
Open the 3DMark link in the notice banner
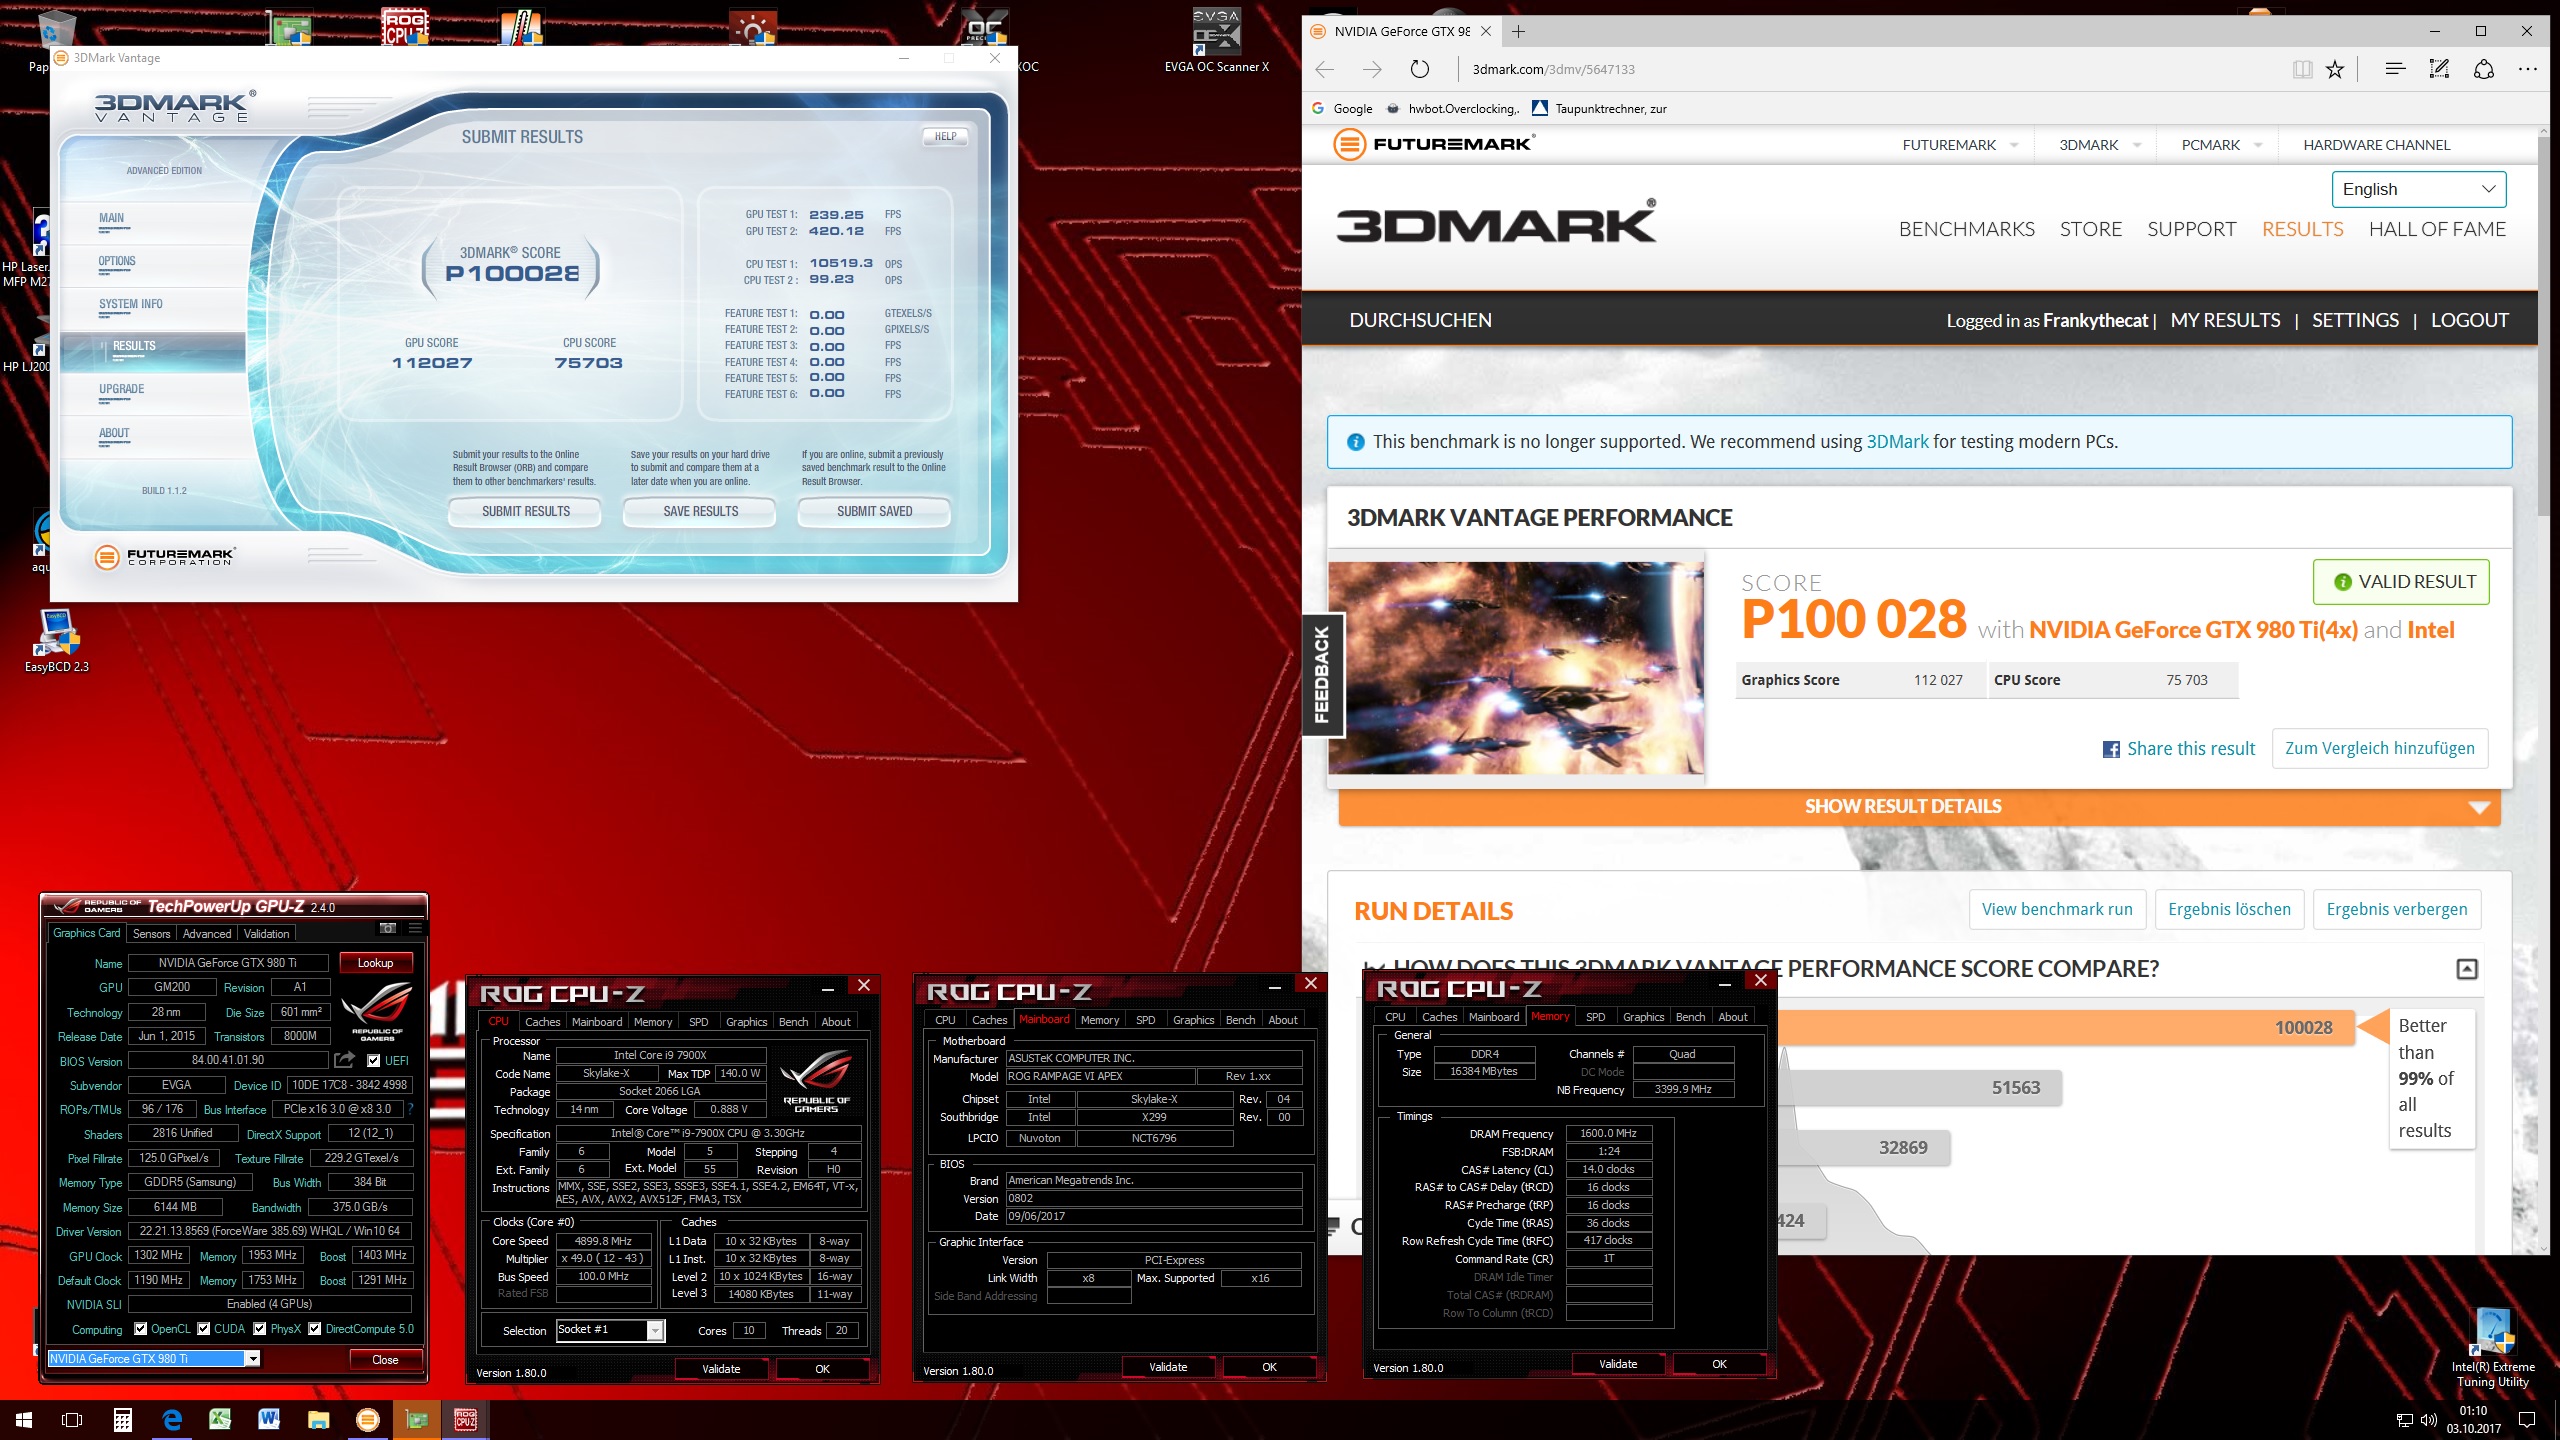1897,442
